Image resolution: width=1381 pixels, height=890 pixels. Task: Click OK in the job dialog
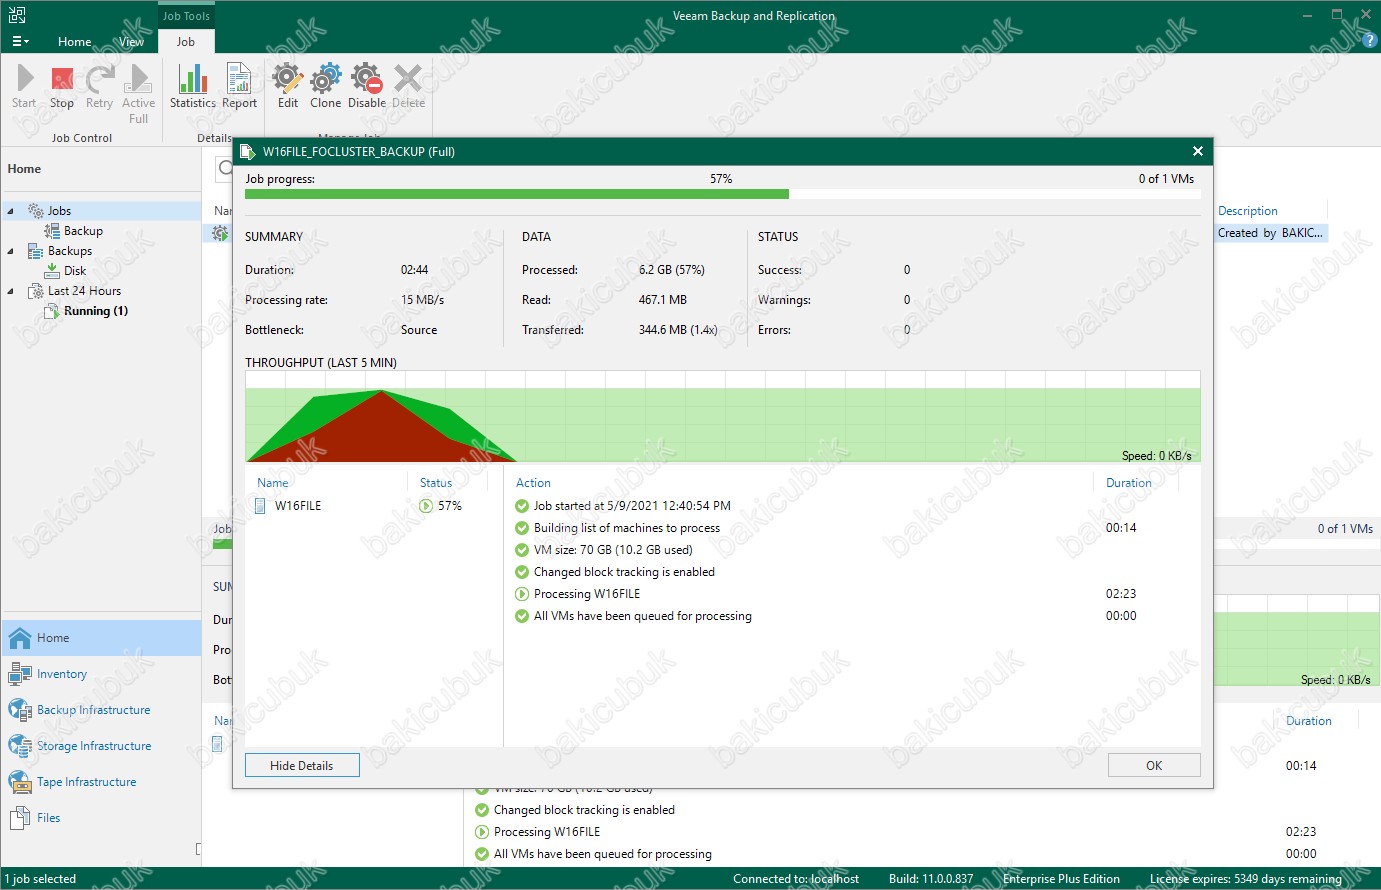tap(1154, 766)
